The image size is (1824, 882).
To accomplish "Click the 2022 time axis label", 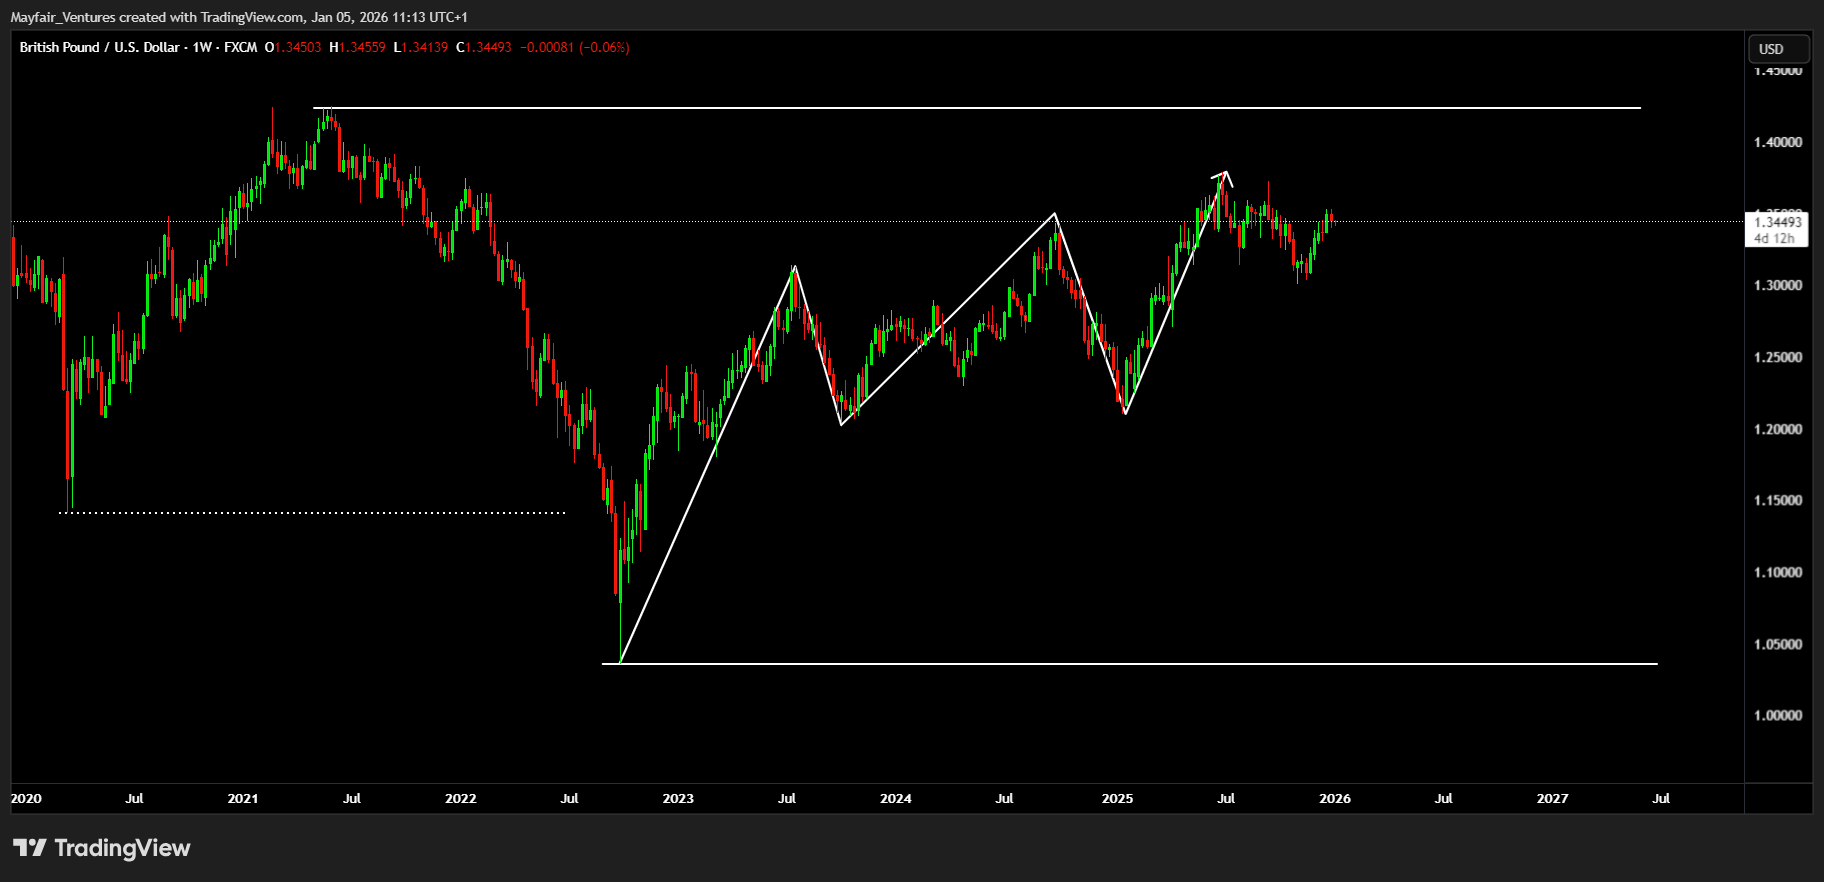I will pos(461,798).
